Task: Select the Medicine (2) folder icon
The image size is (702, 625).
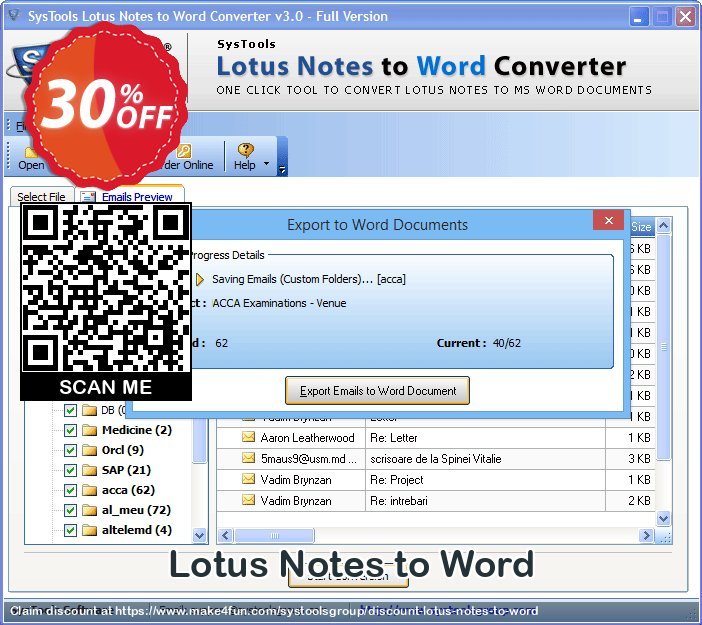Action: pyautogui.click(x=90, y=430)
